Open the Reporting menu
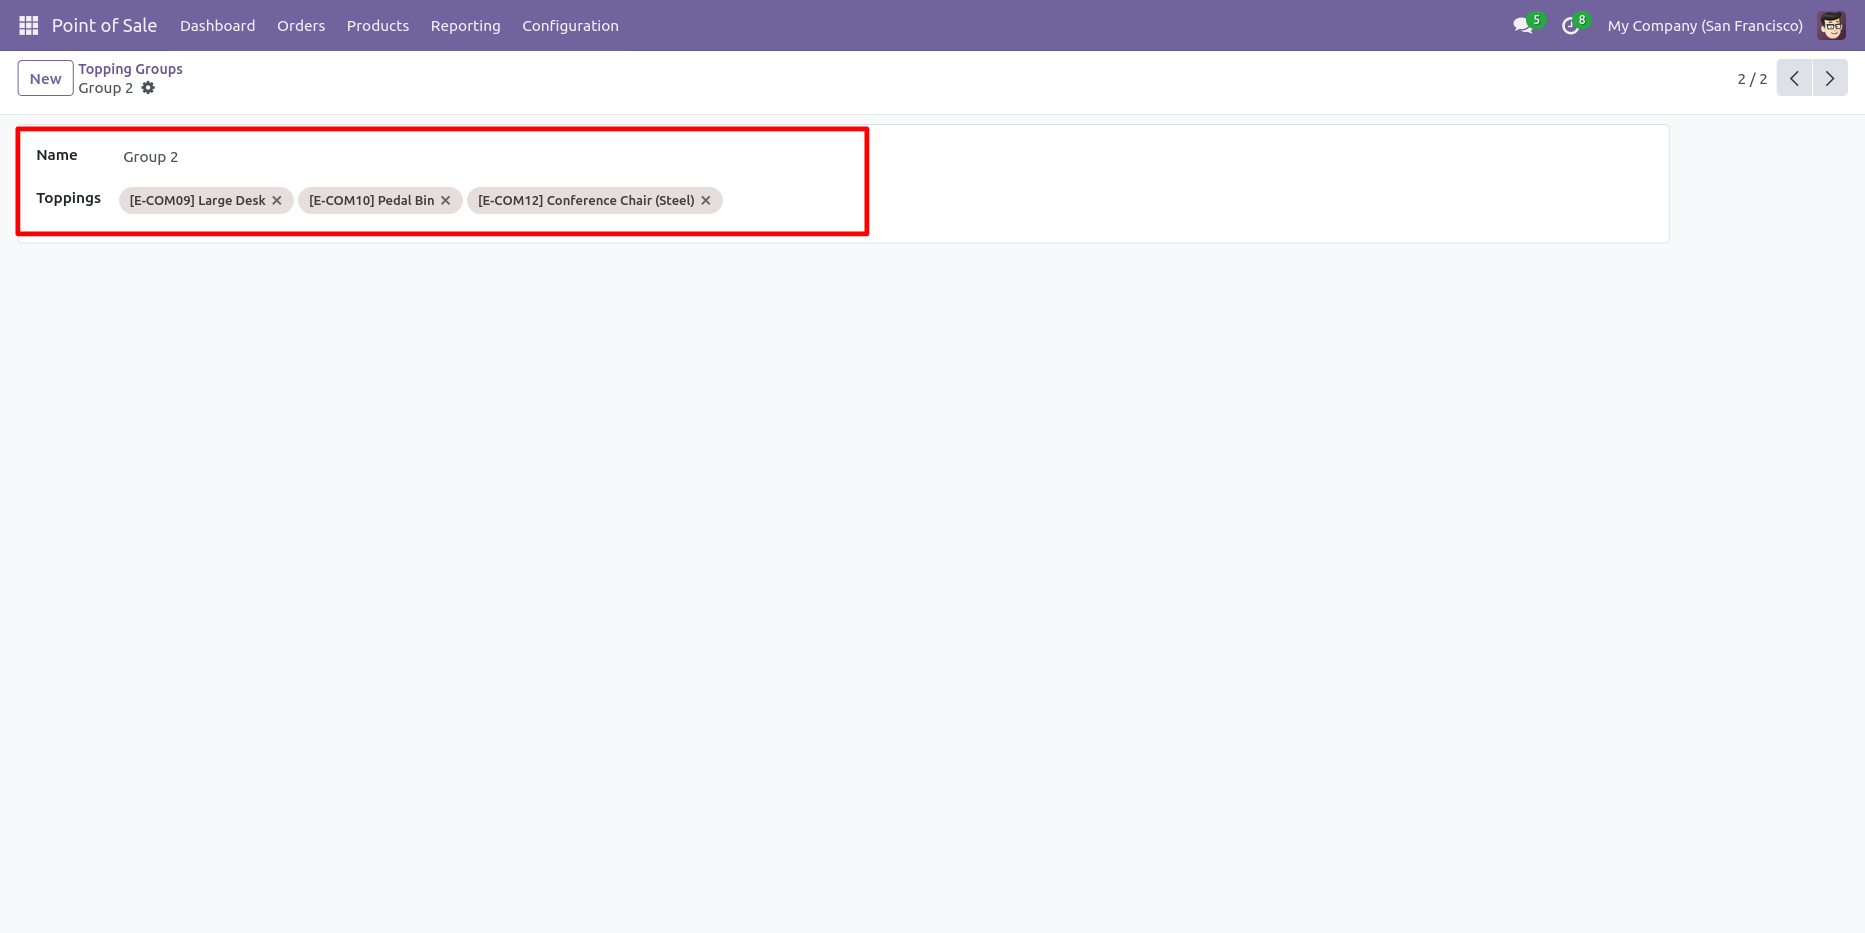 pos(465,25)
